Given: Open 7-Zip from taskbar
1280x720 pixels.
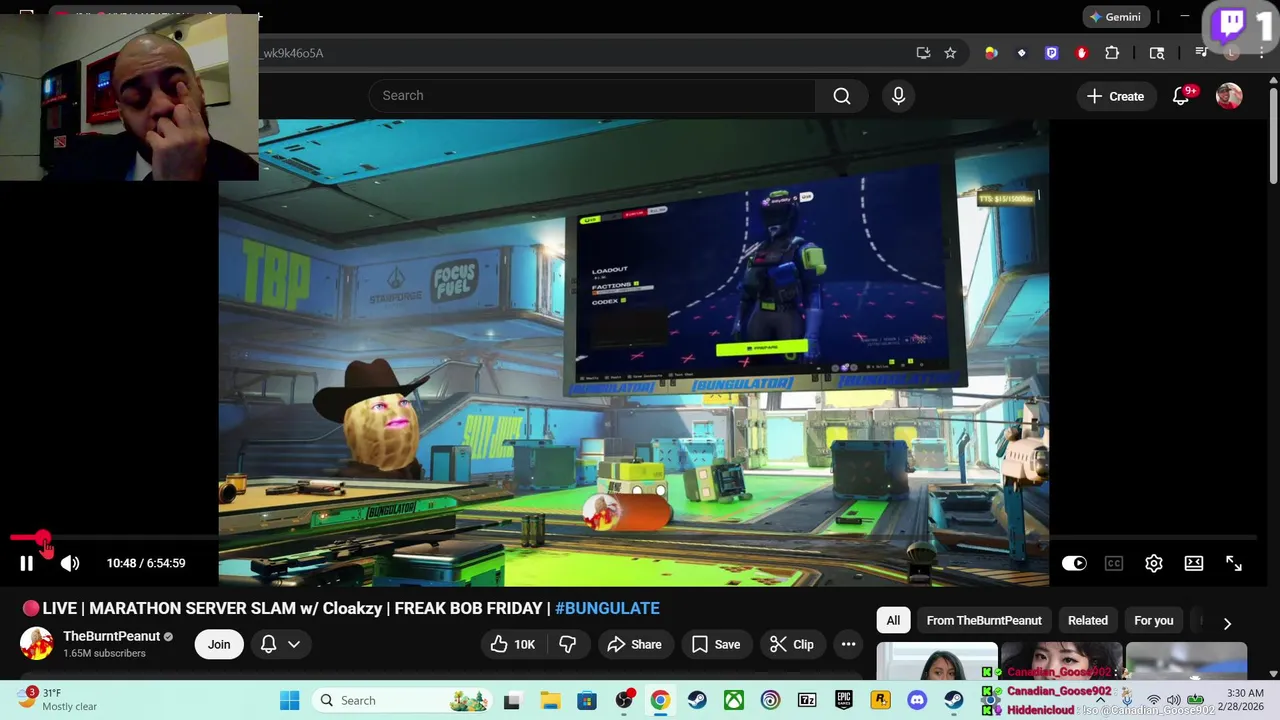Looking at the screenshot, I should [x=807, y=701].
